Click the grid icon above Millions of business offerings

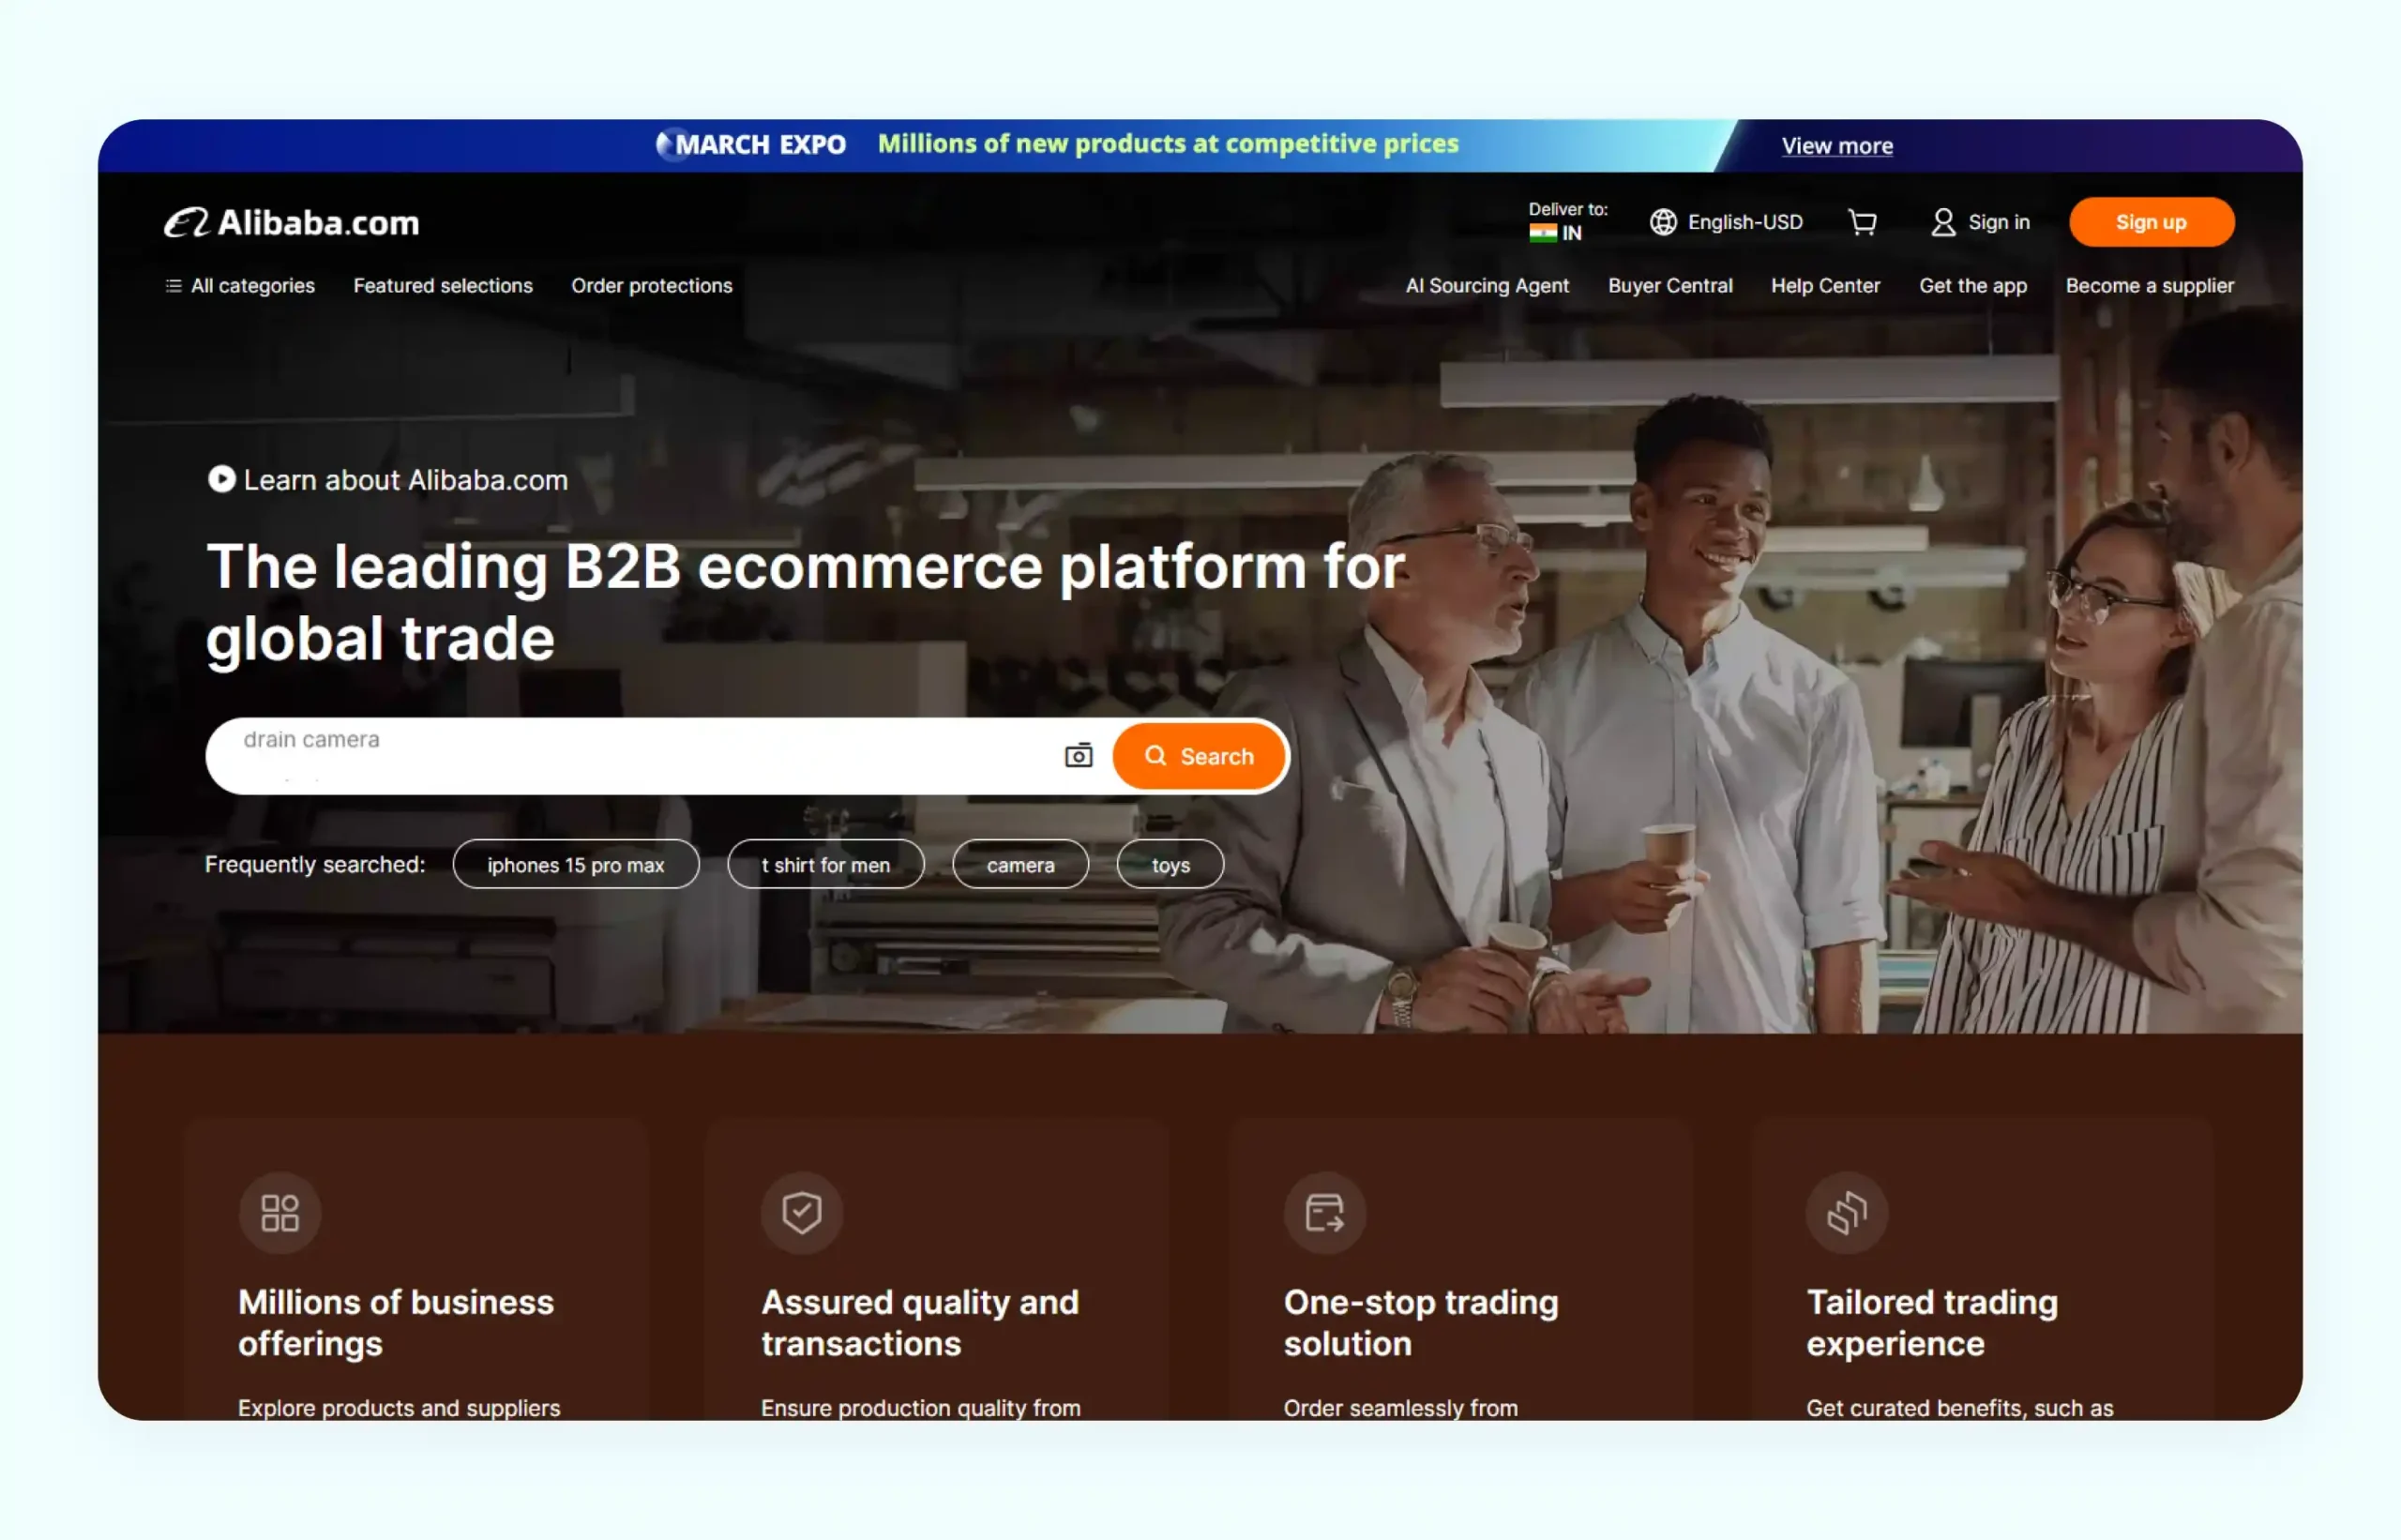[x=280, y=1213]
